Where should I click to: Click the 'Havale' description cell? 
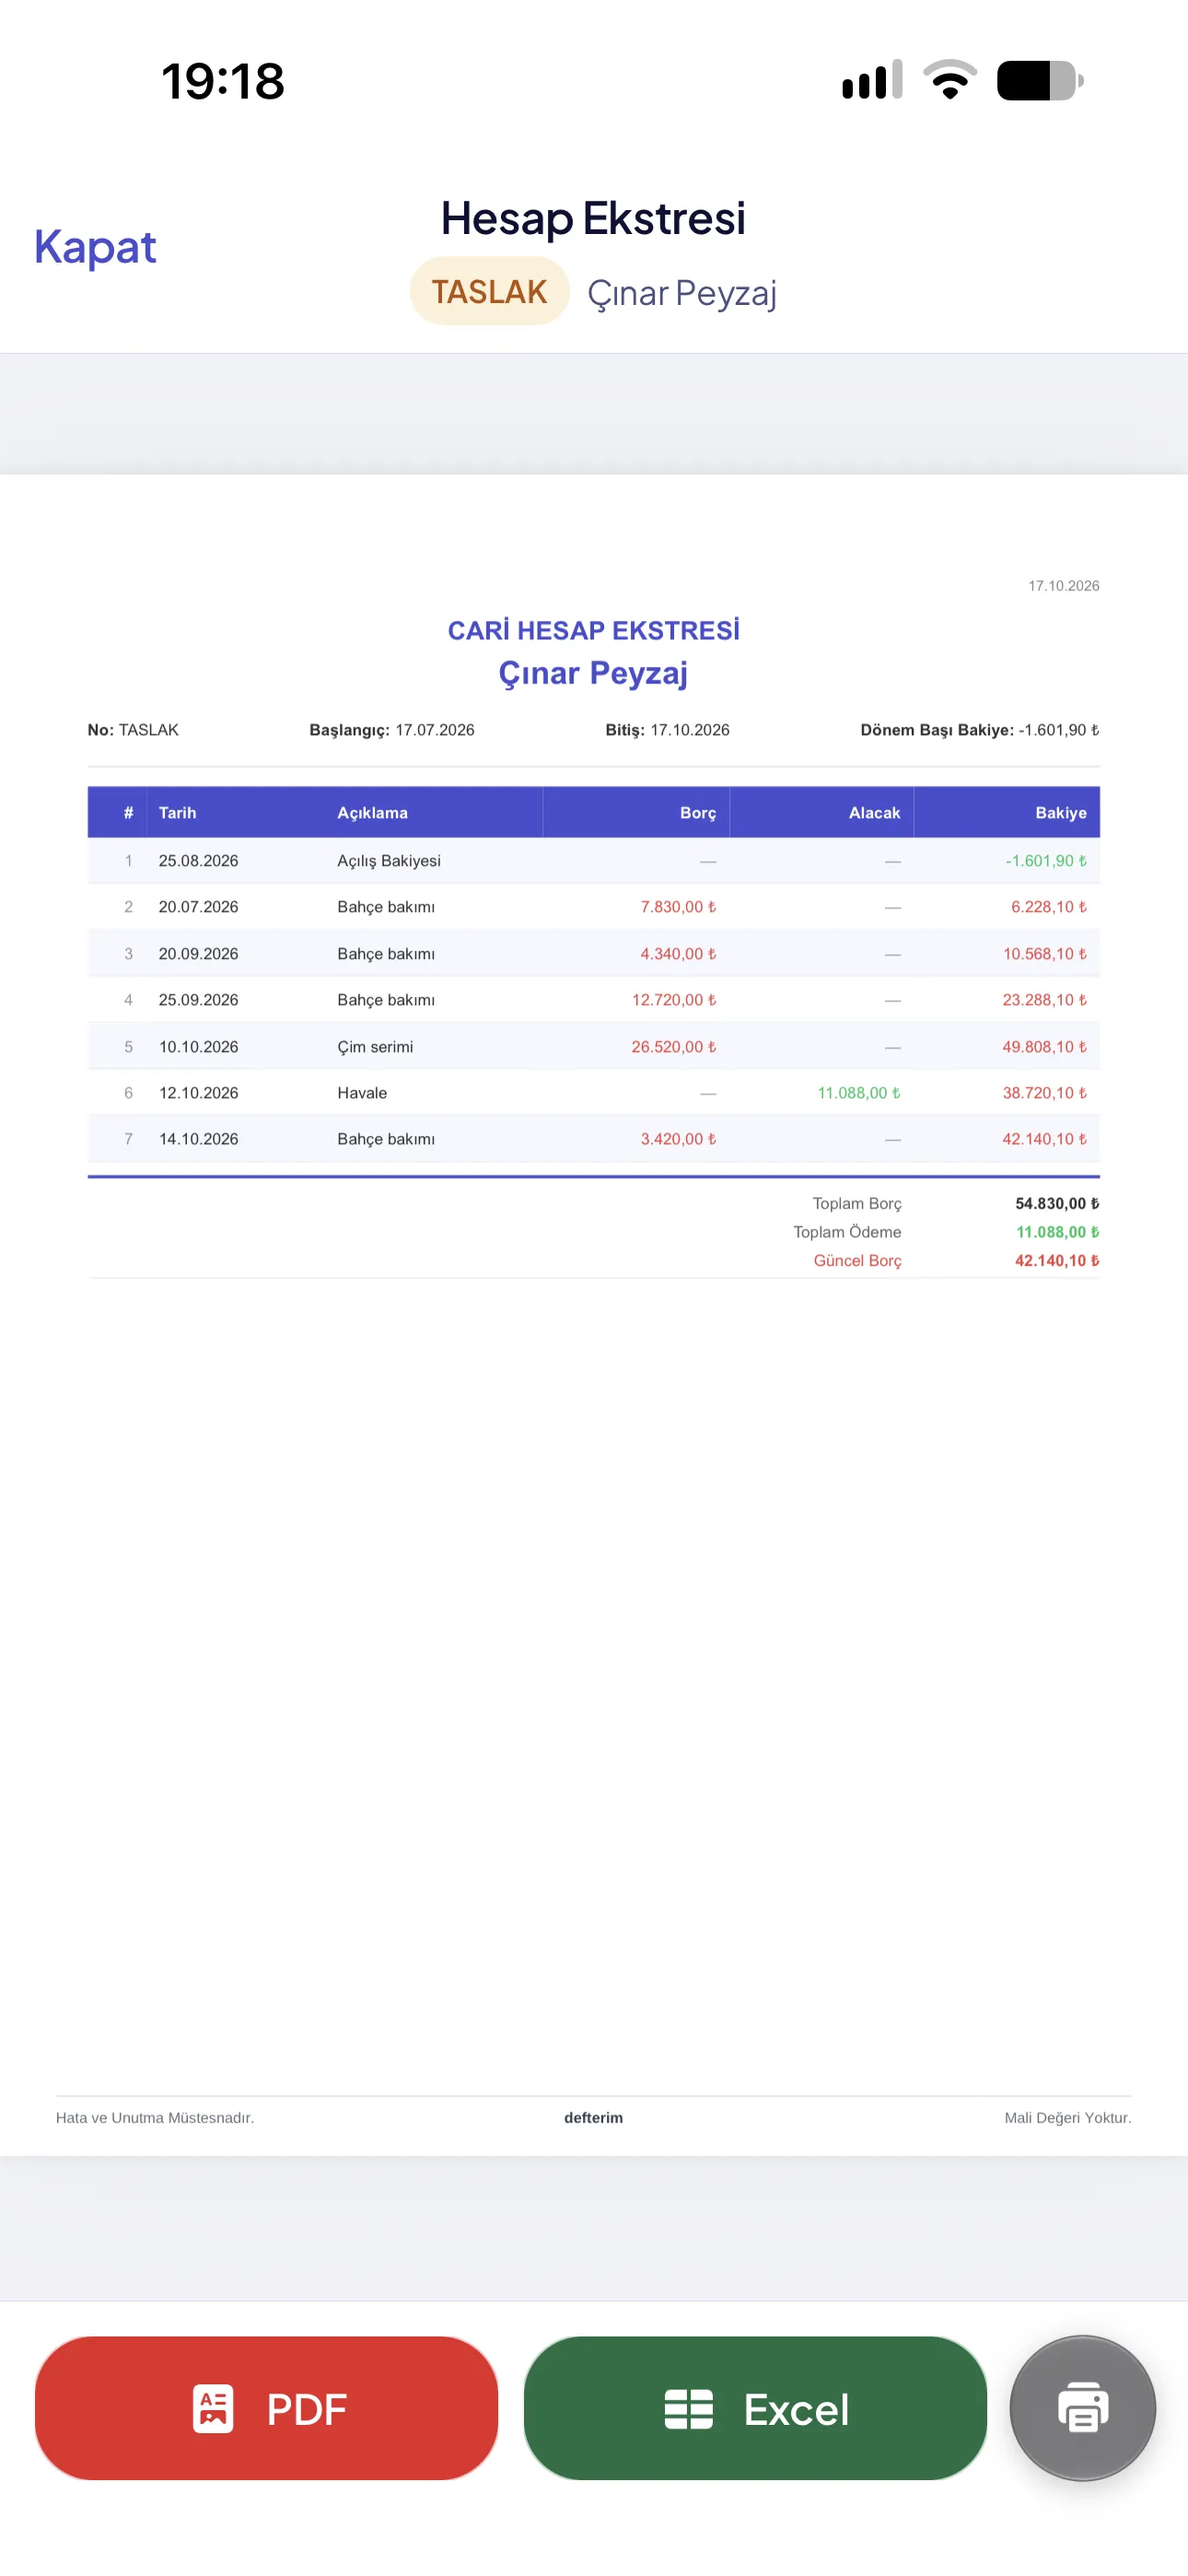point(362,1092)
